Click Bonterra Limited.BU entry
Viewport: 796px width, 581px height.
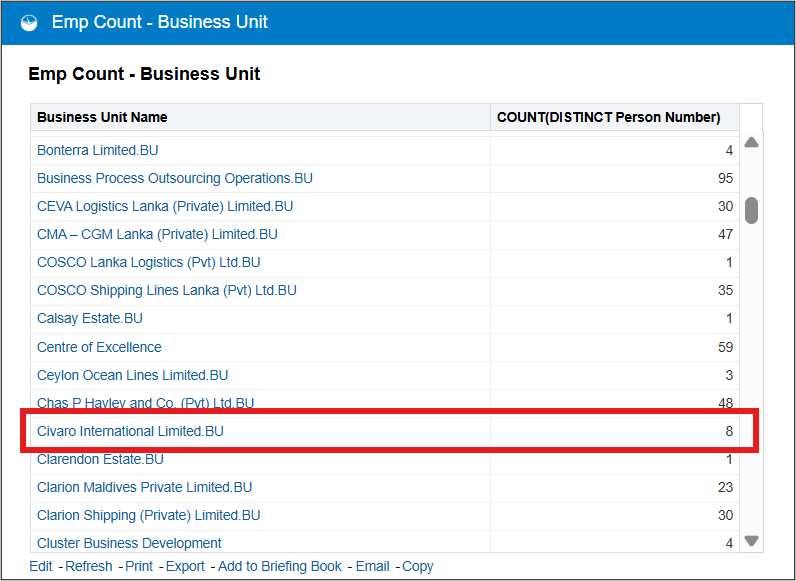pos(98,150)
